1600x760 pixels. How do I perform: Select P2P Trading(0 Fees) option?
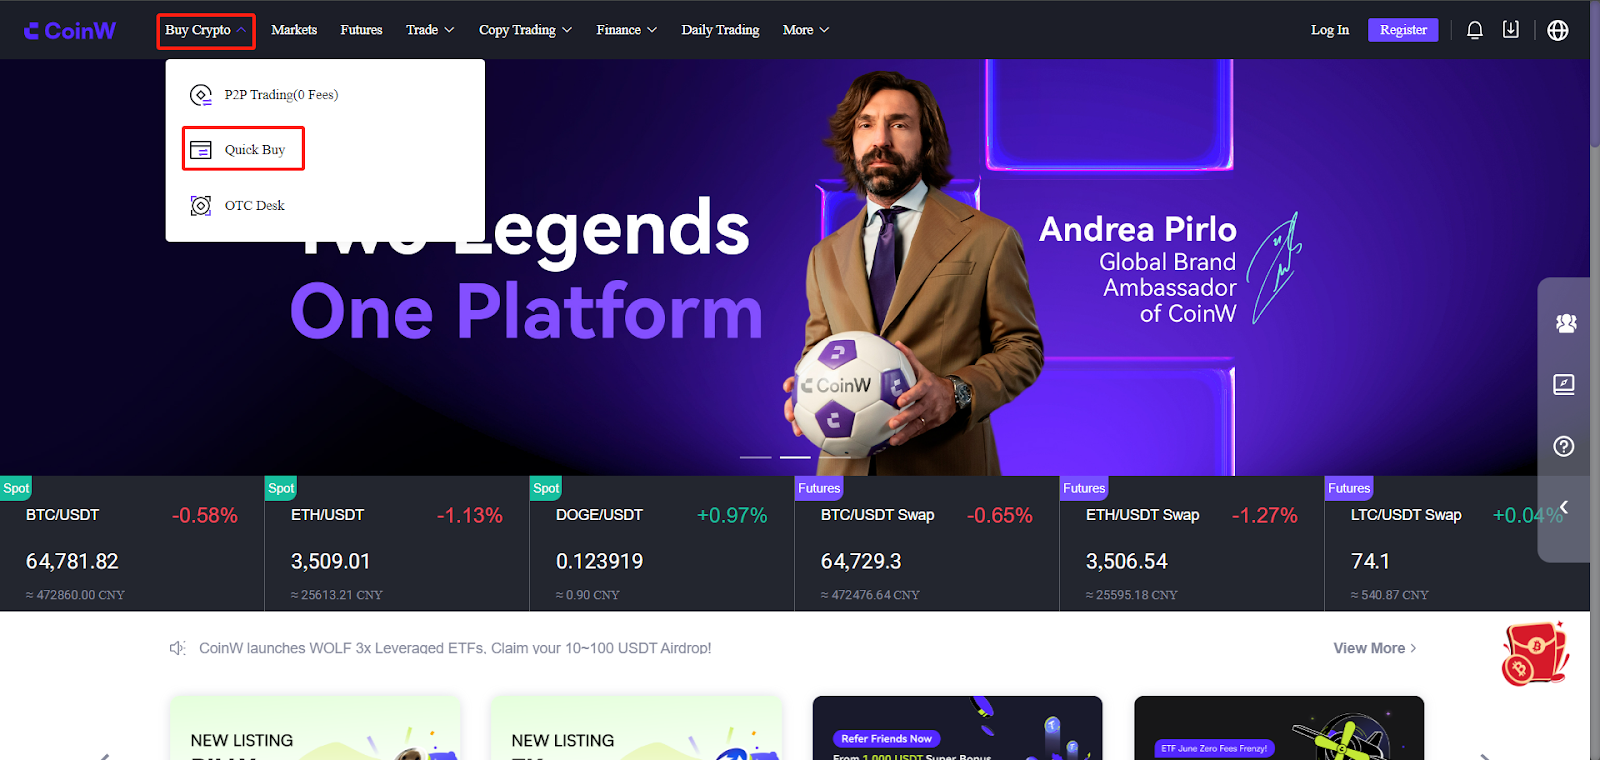(264, 95)
